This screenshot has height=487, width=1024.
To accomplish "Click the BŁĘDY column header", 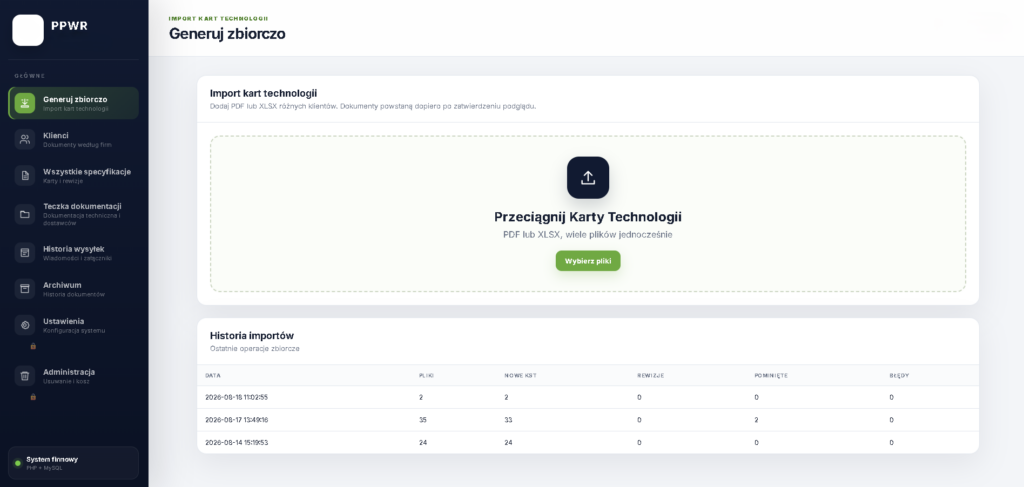I will tap(899, 375).
